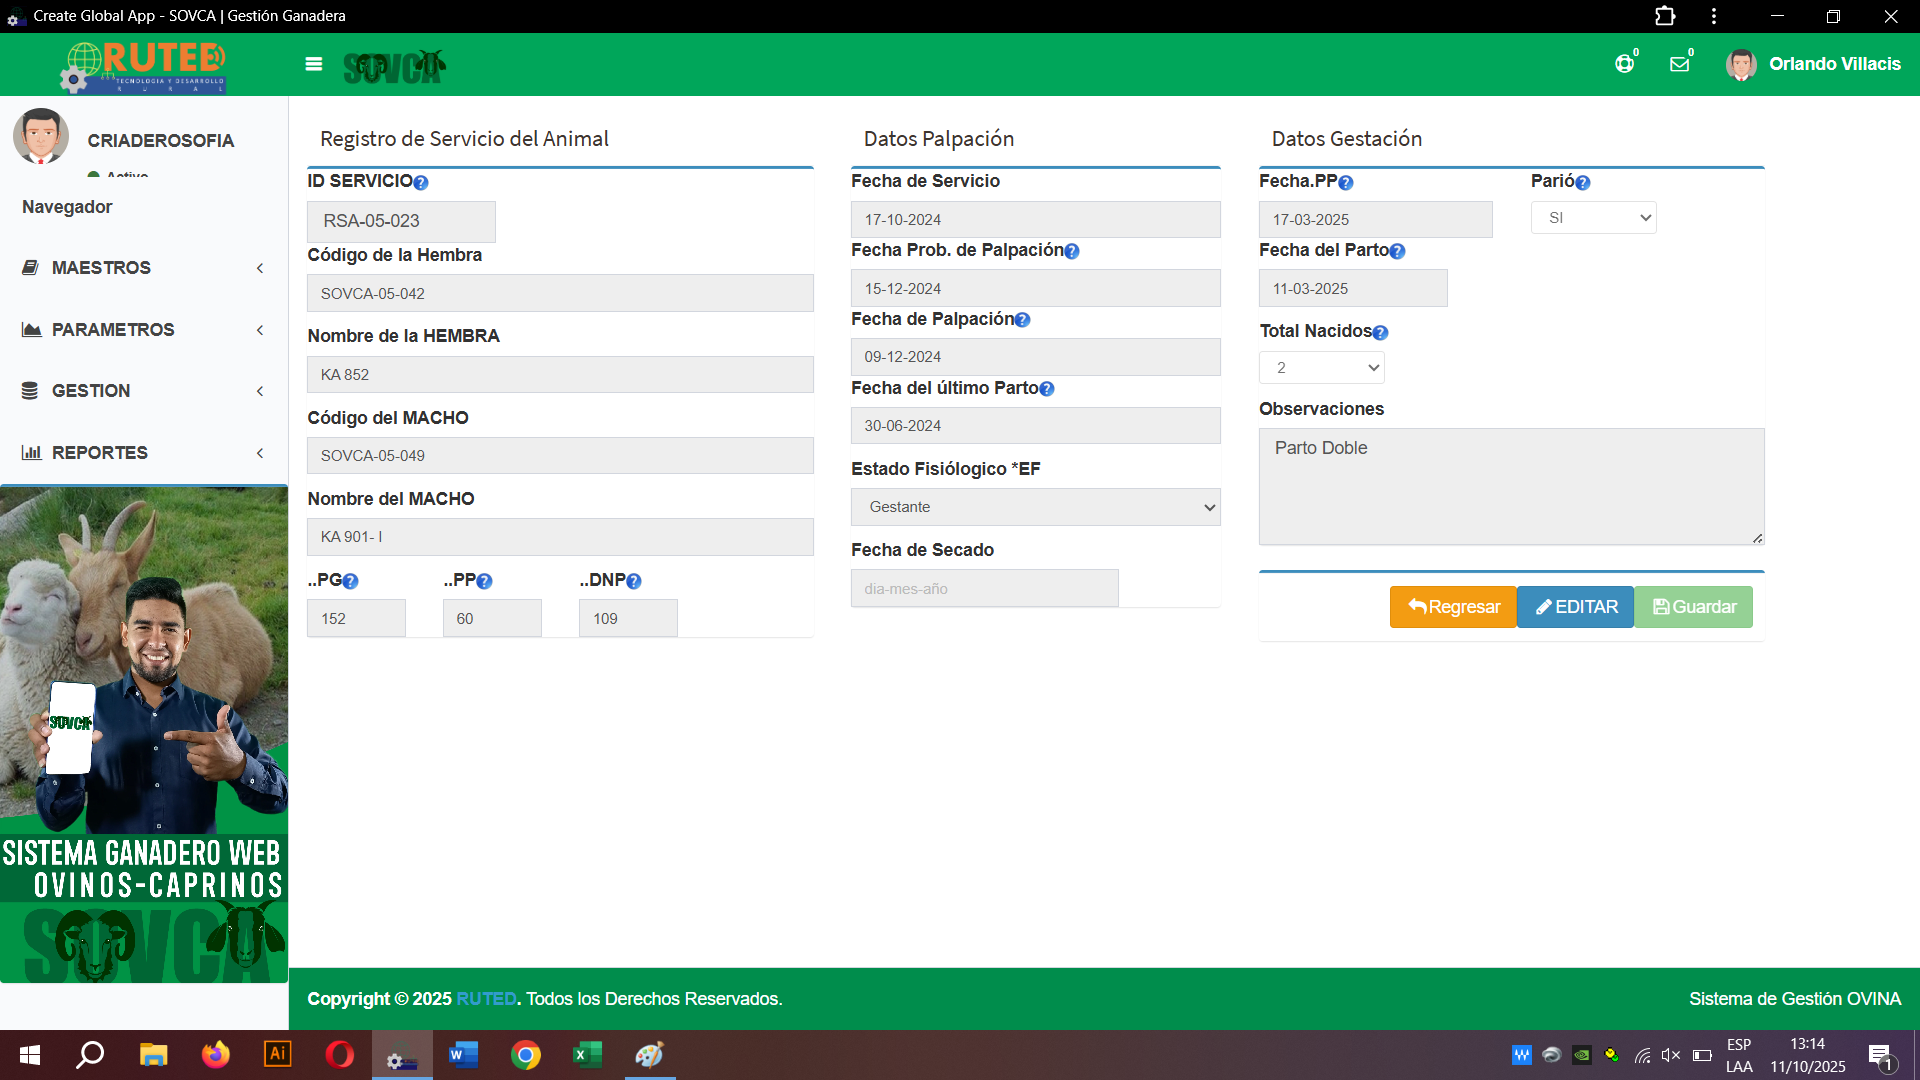Click the help icon next to ID SERVICIO

(421, 183)
